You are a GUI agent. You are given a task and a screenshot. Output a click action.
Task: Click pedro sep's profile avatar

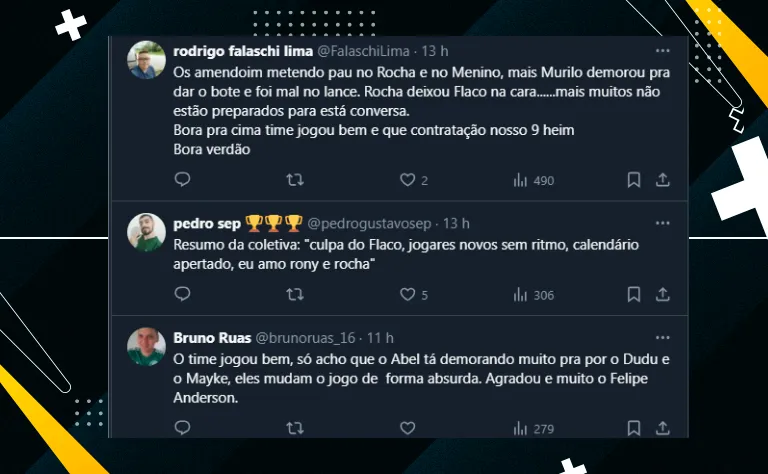(x=147, y=232)
